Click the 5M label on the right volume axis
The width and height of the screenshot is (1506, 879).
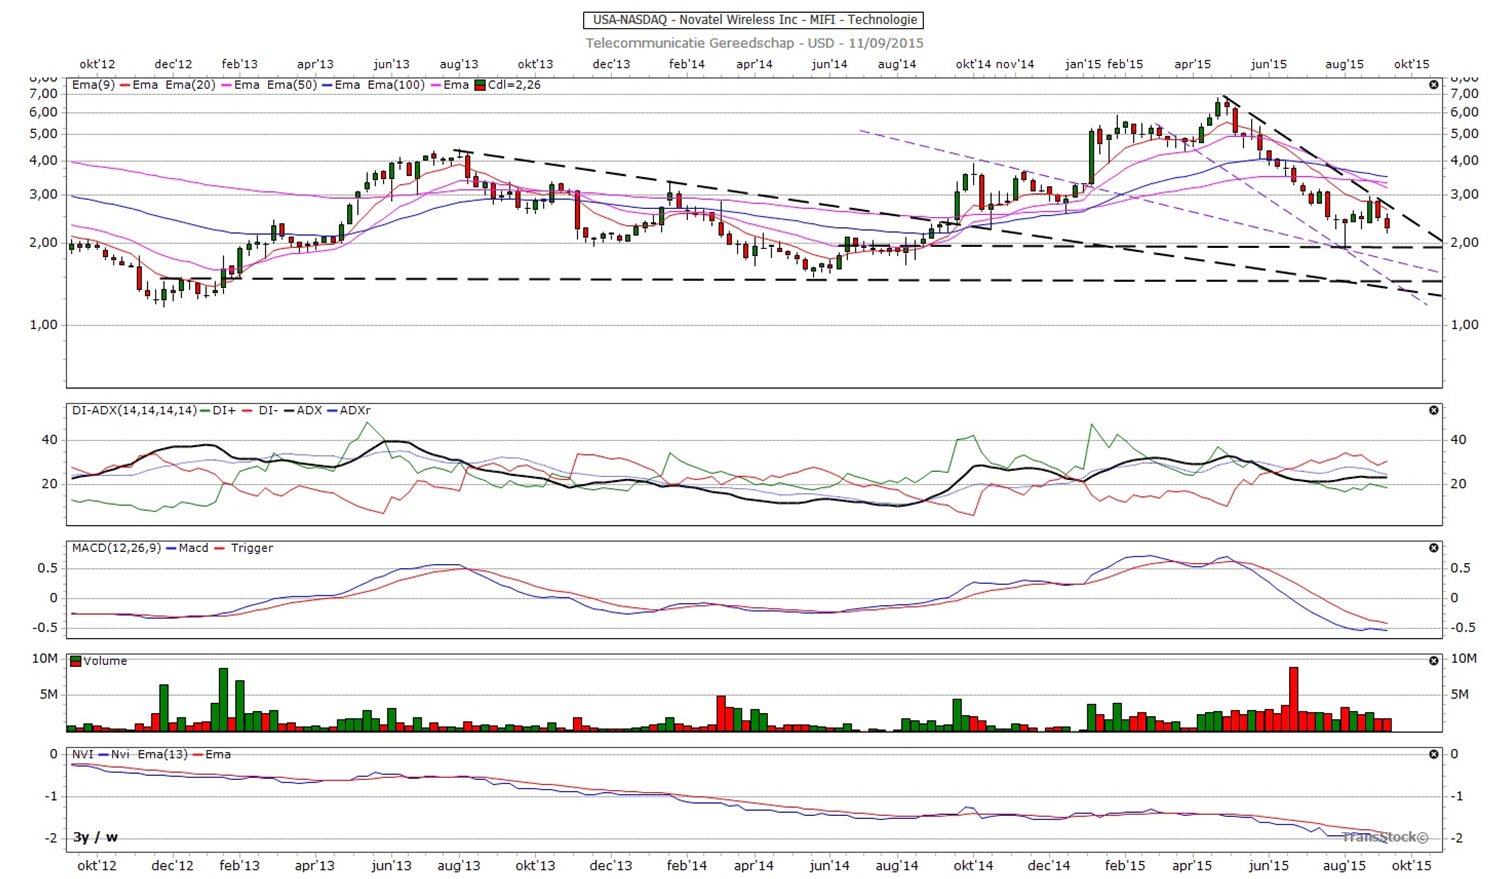[1460, 694]
